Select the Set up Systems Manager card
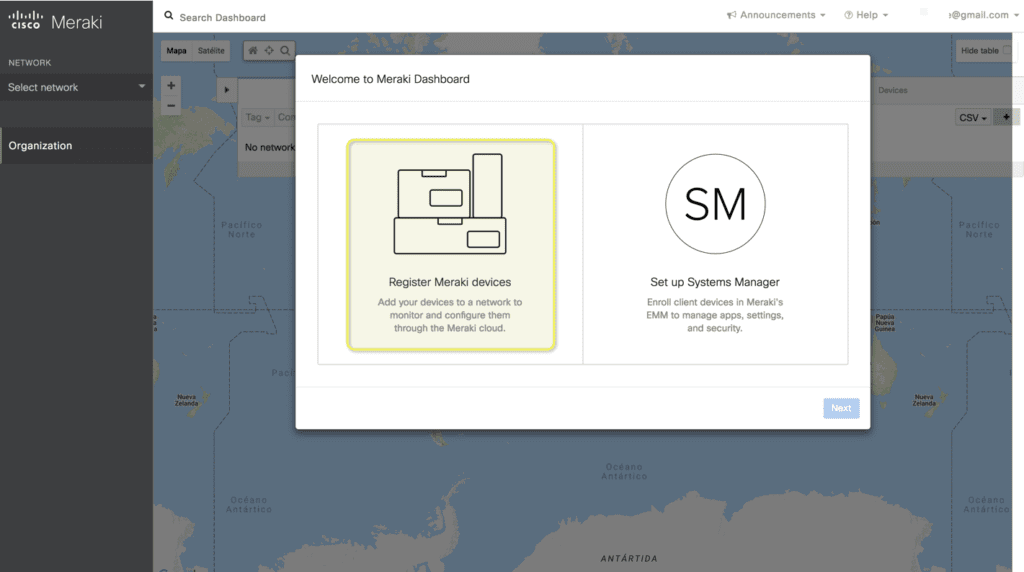Screen dimensions: 1024x572 [715, 244]
